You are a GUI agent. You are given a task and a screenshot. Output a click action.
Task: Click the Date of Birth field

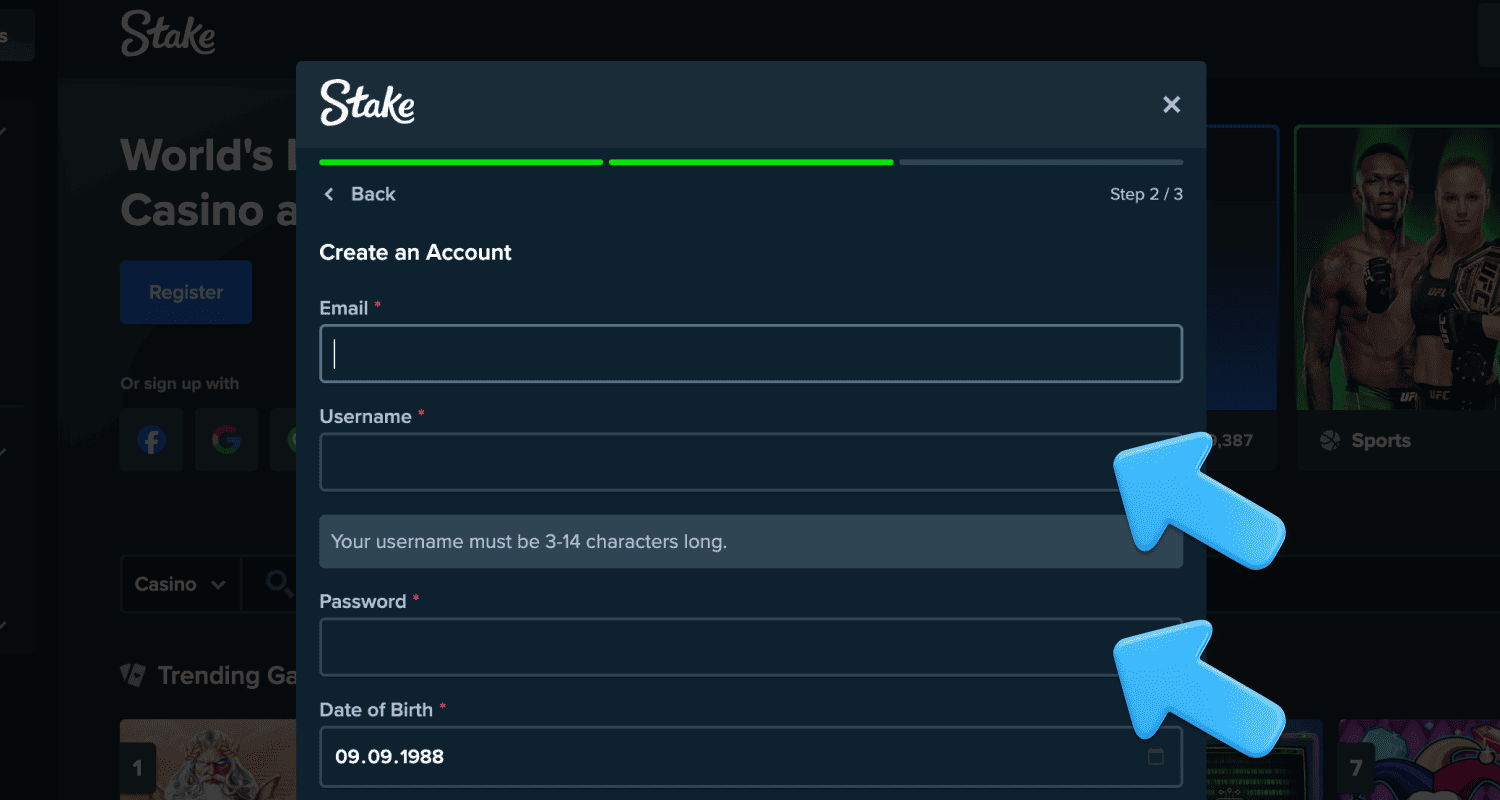[730, 757]
